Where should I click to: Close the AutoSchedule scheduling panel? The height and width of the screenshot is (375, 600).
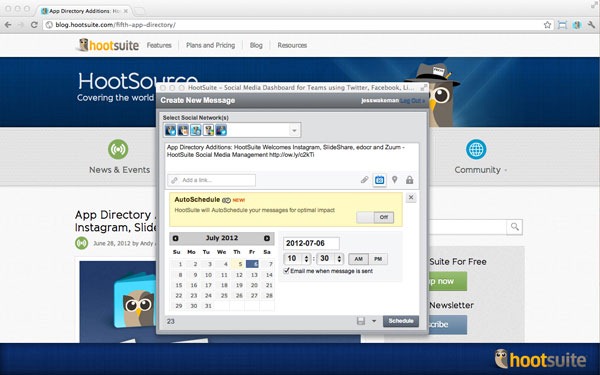click(x=411, y=197)
